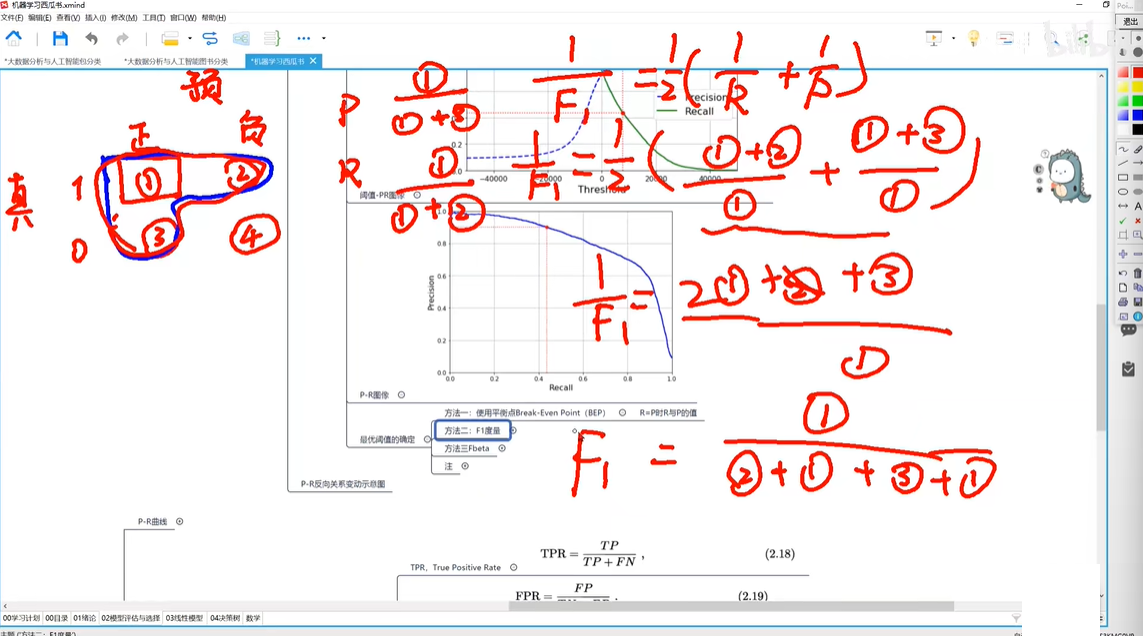The width and height of the screenshot is (1143, 636).
Task: Select the 数学 sheet tab
Action: click(253, 618)
